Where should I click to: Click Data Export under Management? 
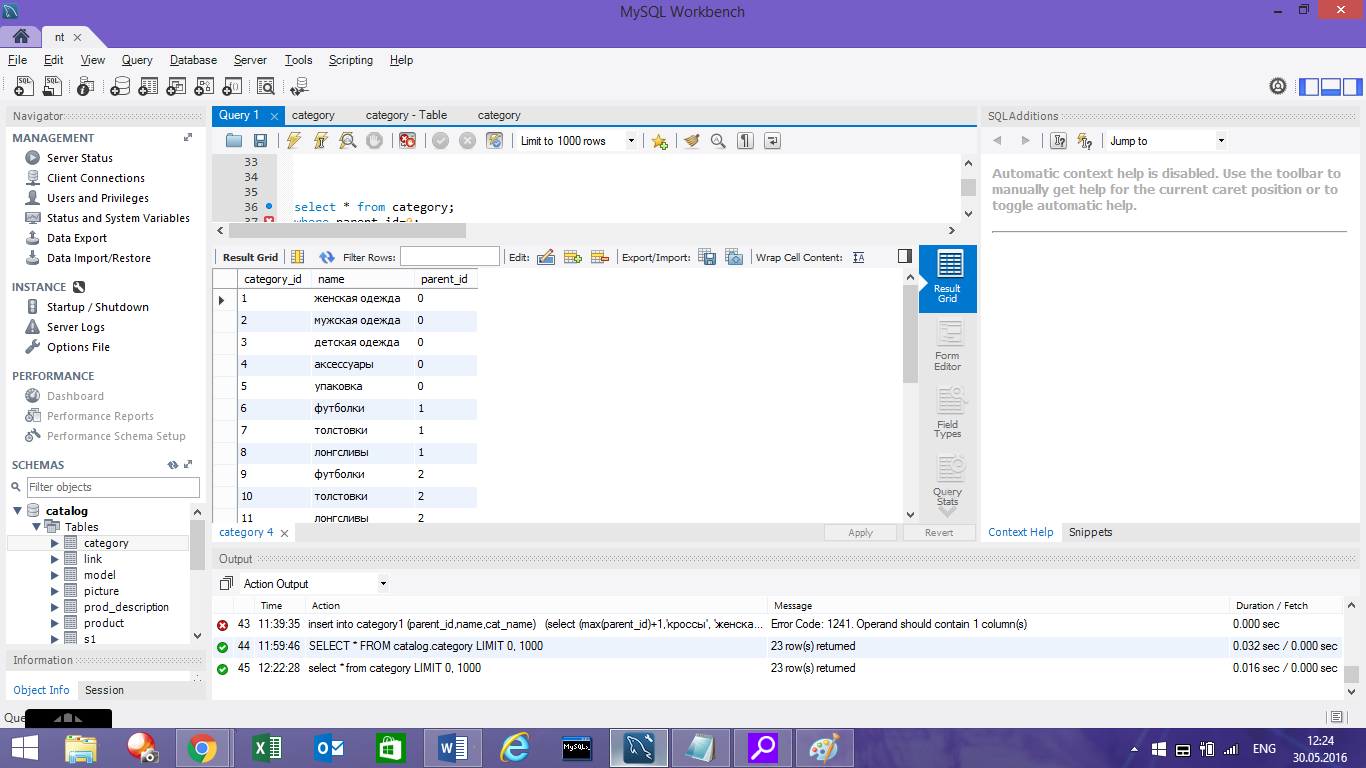76,238
